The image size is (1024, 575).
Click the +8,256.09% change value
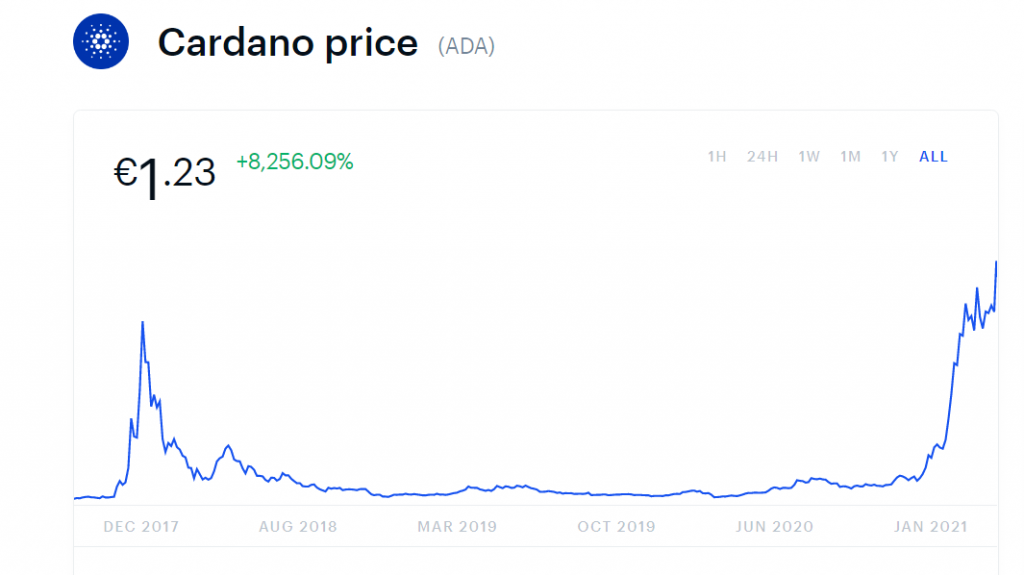click(295, 162)
